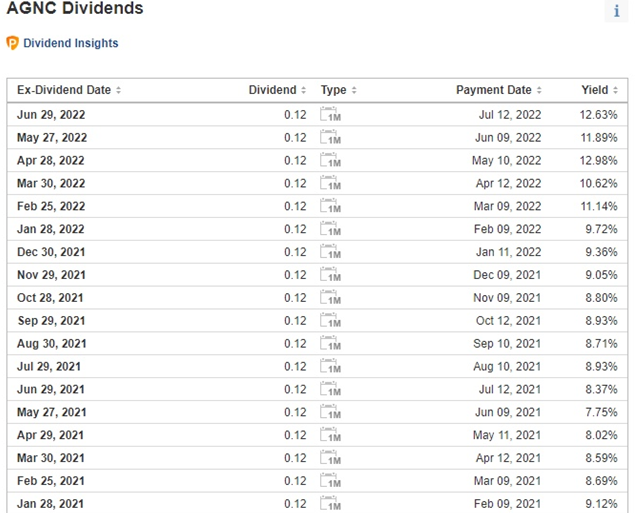
Task: Click the 1M type icon for Jan 28, 2021
Action: point(330,503)
